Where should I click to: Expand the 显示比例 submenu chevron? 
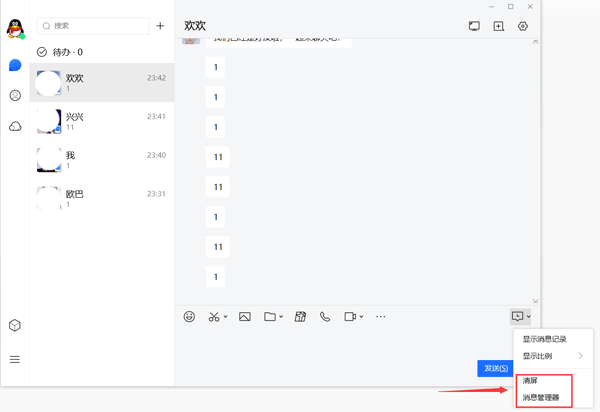pyautogui.click(x=580, y=356)
